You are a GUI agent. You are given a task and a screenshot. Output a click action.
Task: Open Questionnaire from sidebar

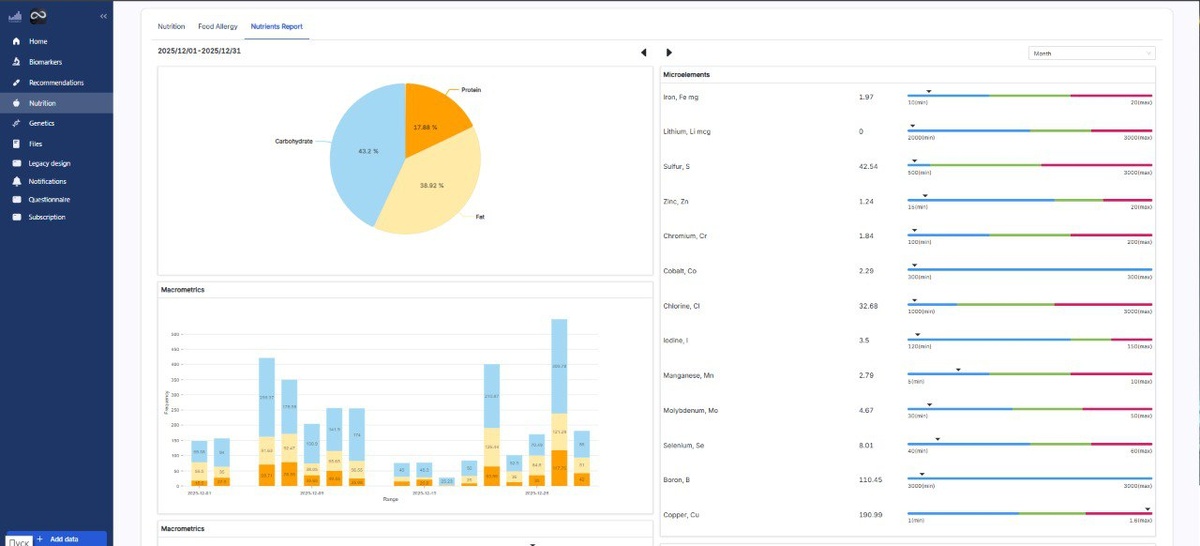click(x=56, y=199)
